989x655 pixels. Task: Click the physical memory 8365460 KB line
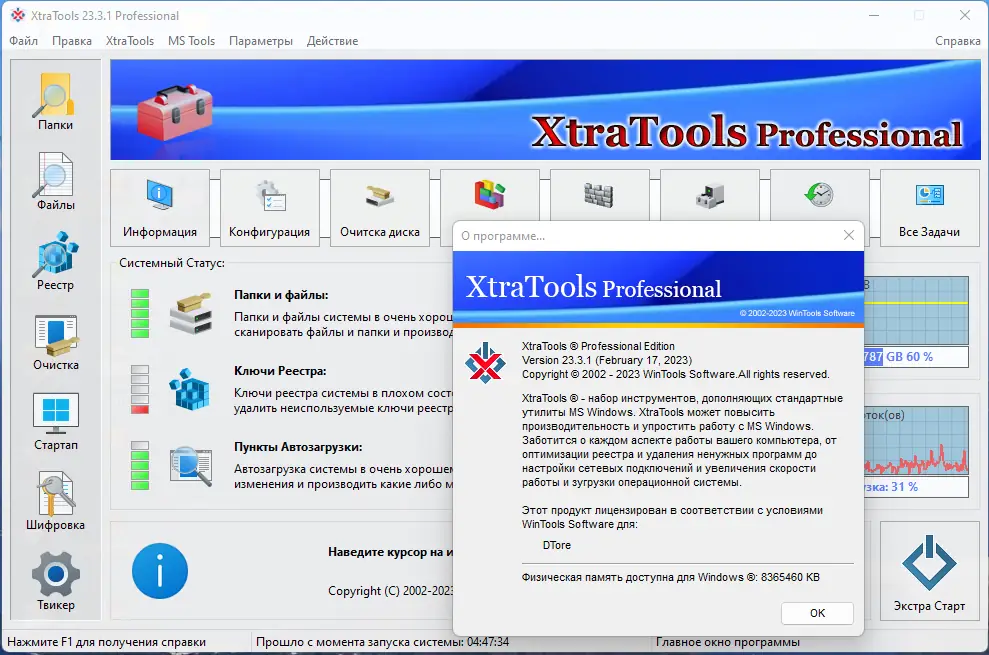670,577
